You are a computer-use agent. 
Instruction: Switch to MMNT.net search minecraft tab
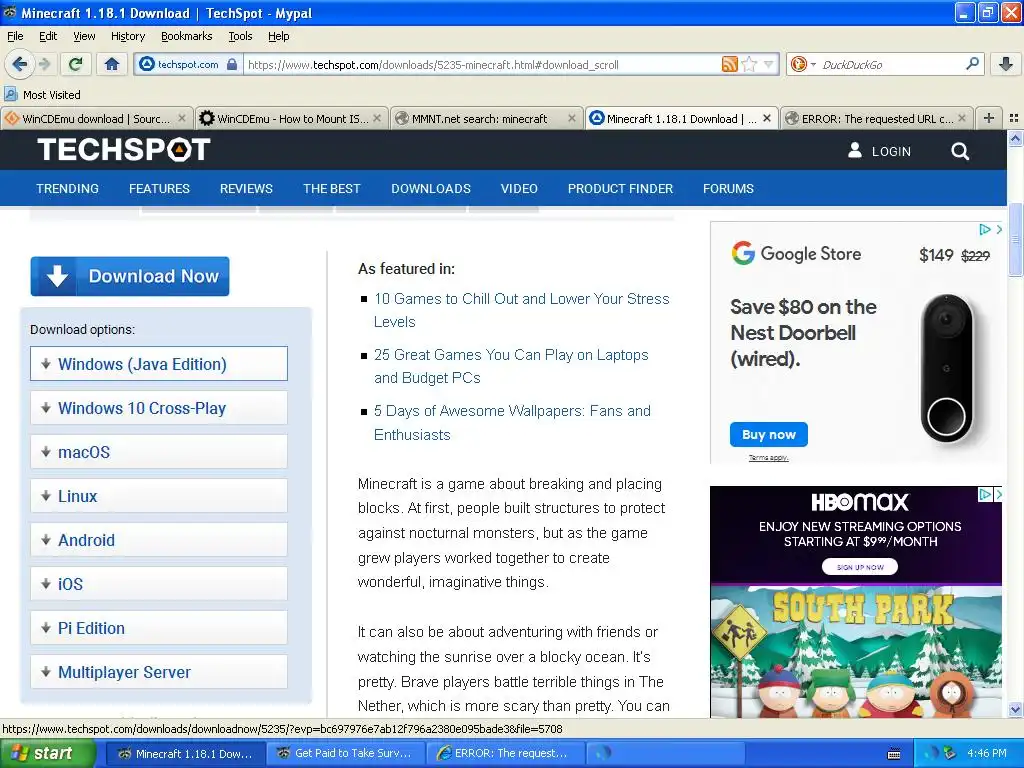(x=487, y=118)
